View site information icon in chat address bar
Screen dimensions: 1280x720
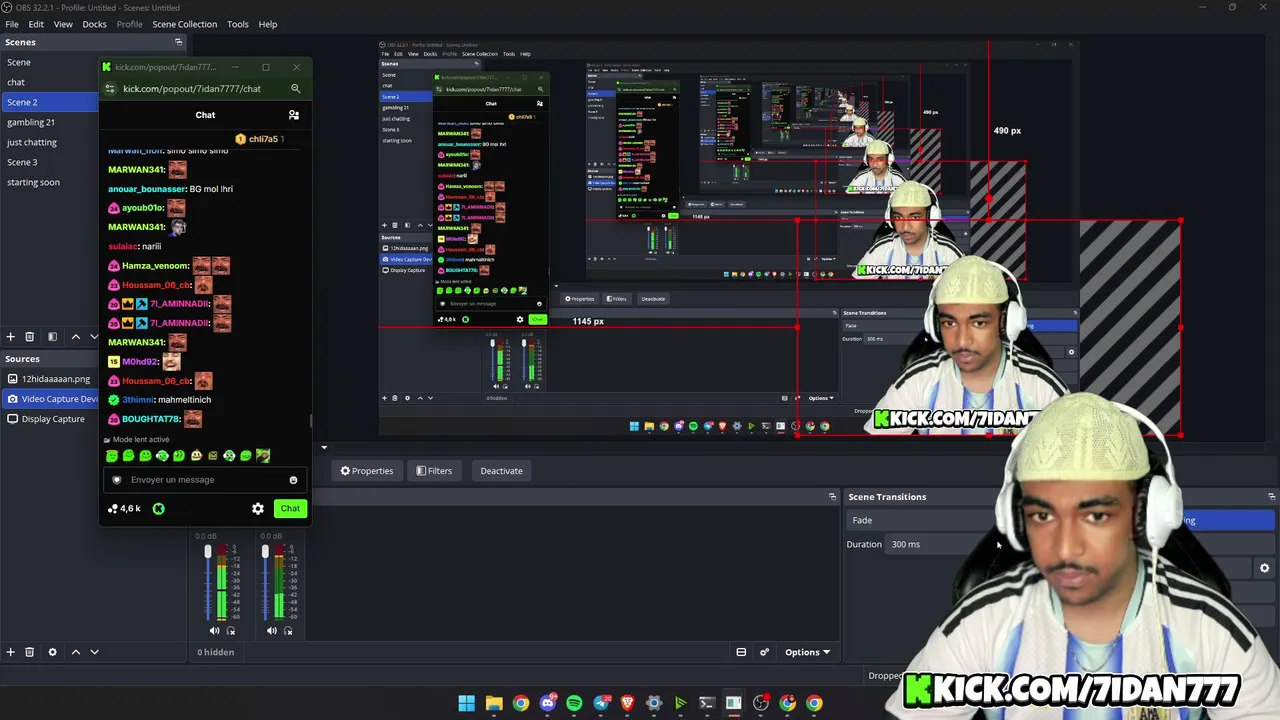109,89
